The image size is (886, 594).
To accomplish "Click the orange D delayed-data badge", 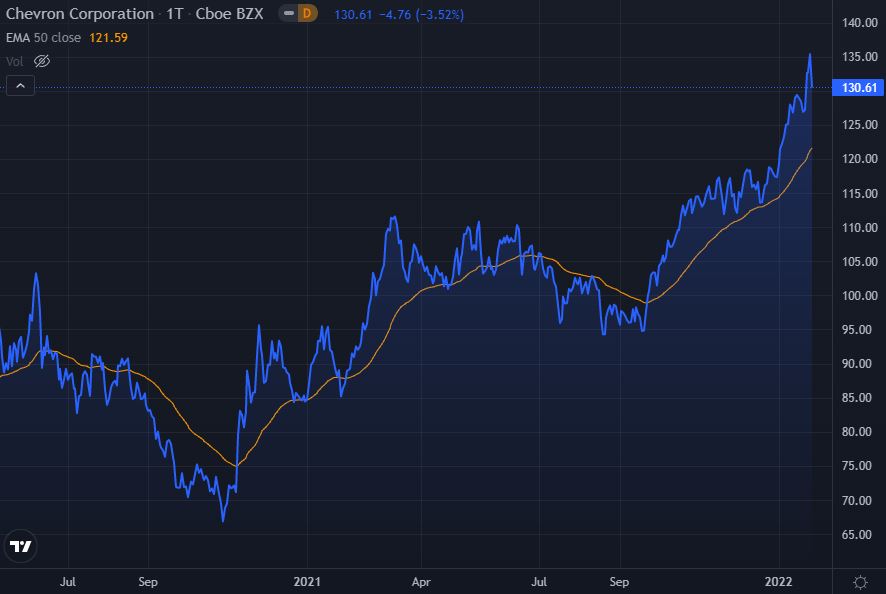I will [x=307, y=13].
